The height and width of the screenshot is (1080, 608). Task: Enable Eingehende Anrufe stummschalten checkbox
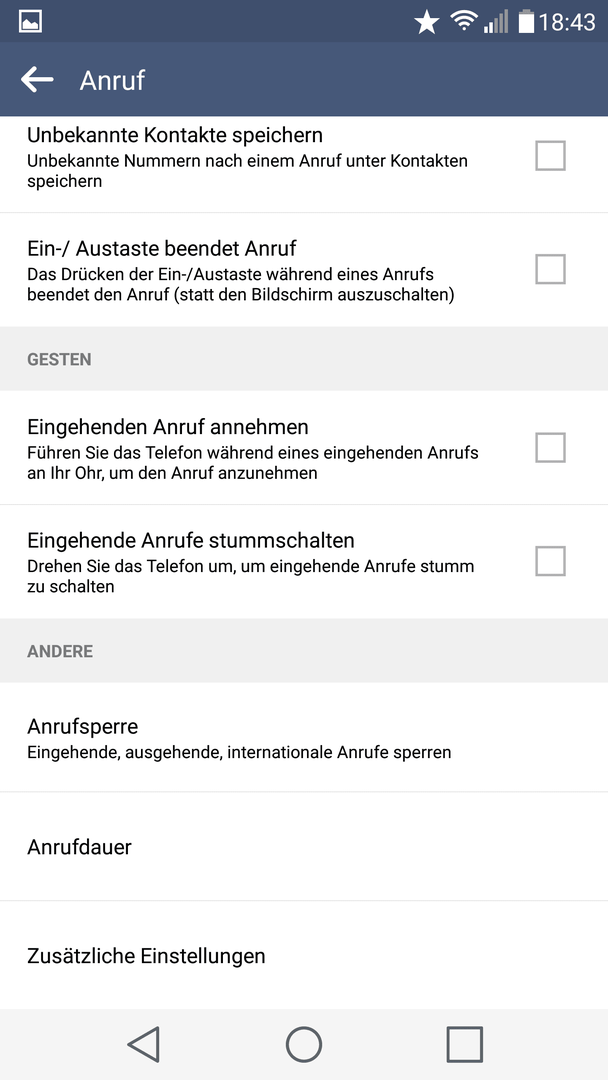pos(550,561)
